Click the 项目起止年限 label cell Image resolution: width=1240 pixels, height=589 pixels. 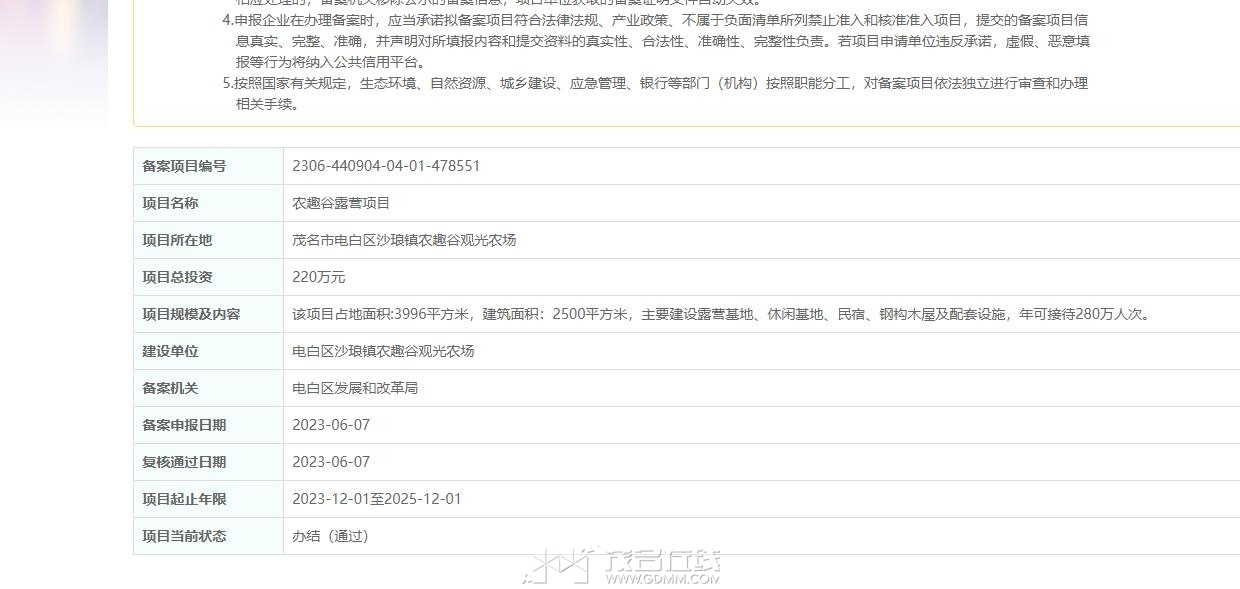pyautogui.click(x=209, y=499)
